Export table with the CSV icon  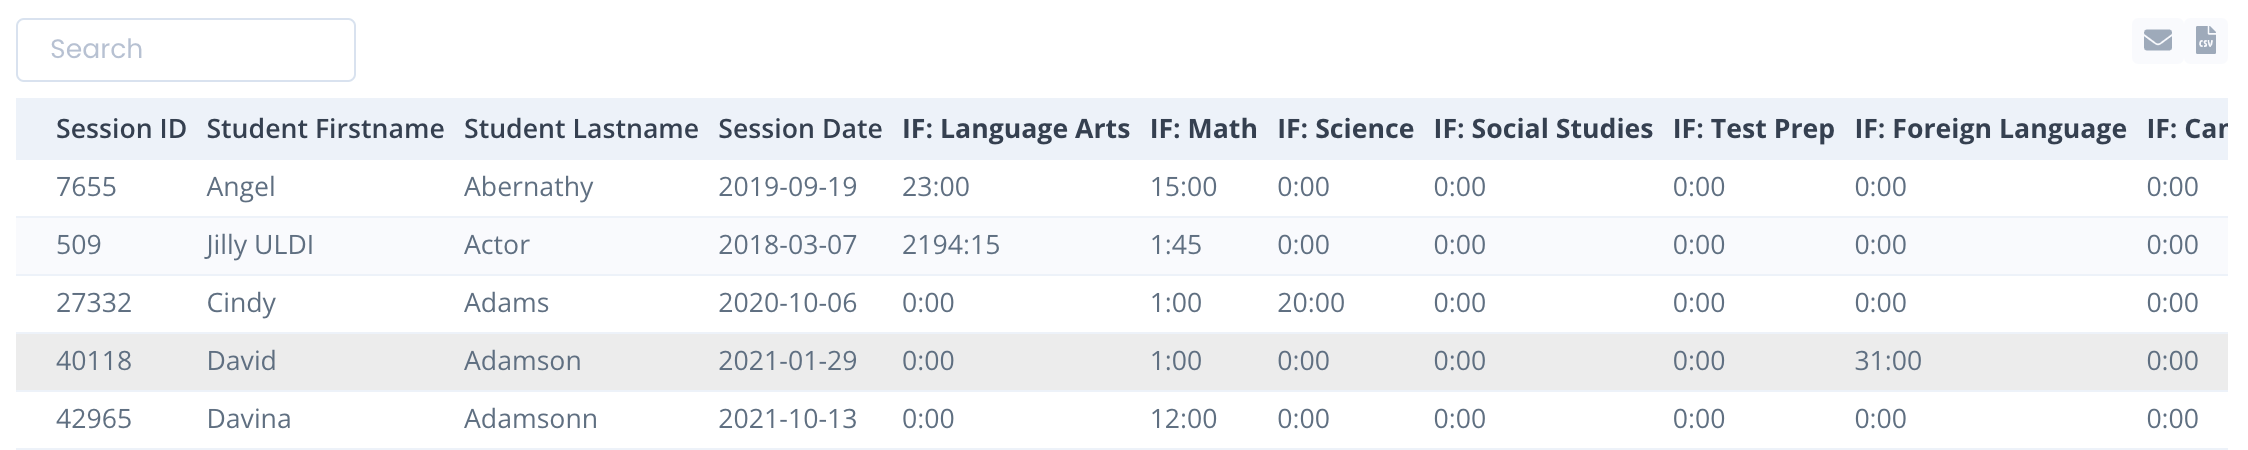(2205, 41)
